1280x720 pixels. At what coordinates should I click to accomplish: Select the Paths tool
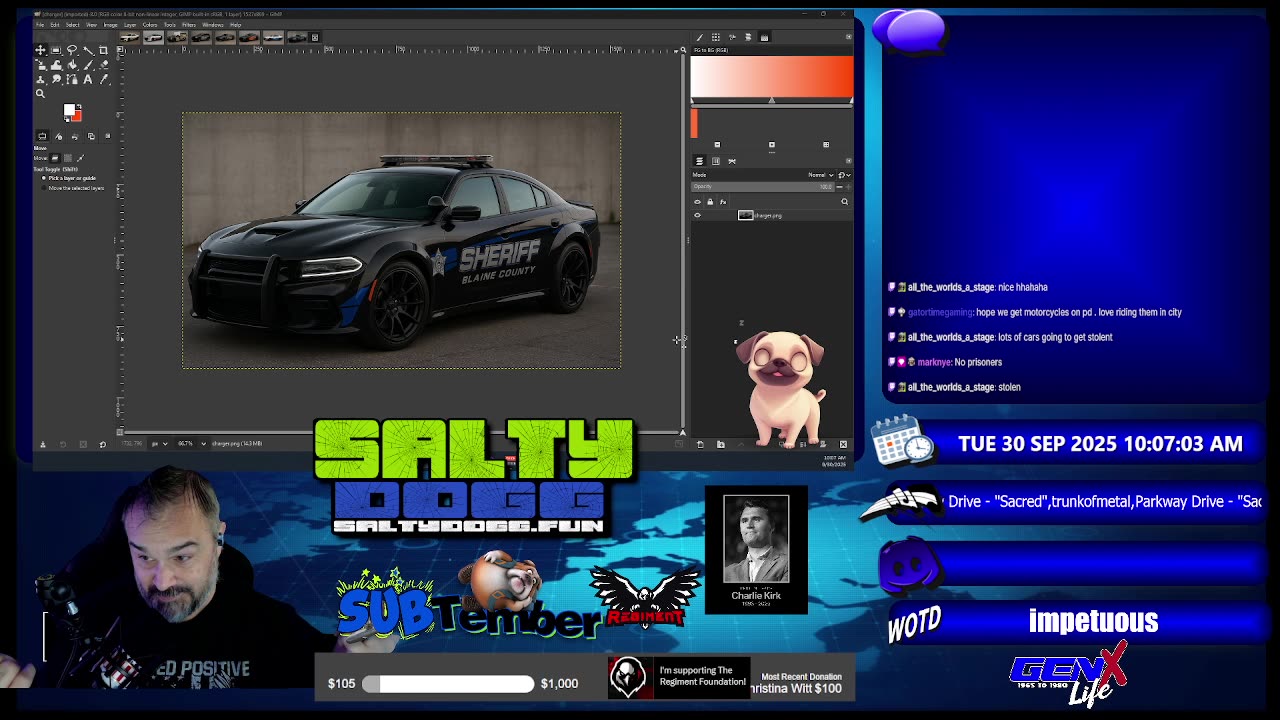pyautogui.click(x=72, y=79)
